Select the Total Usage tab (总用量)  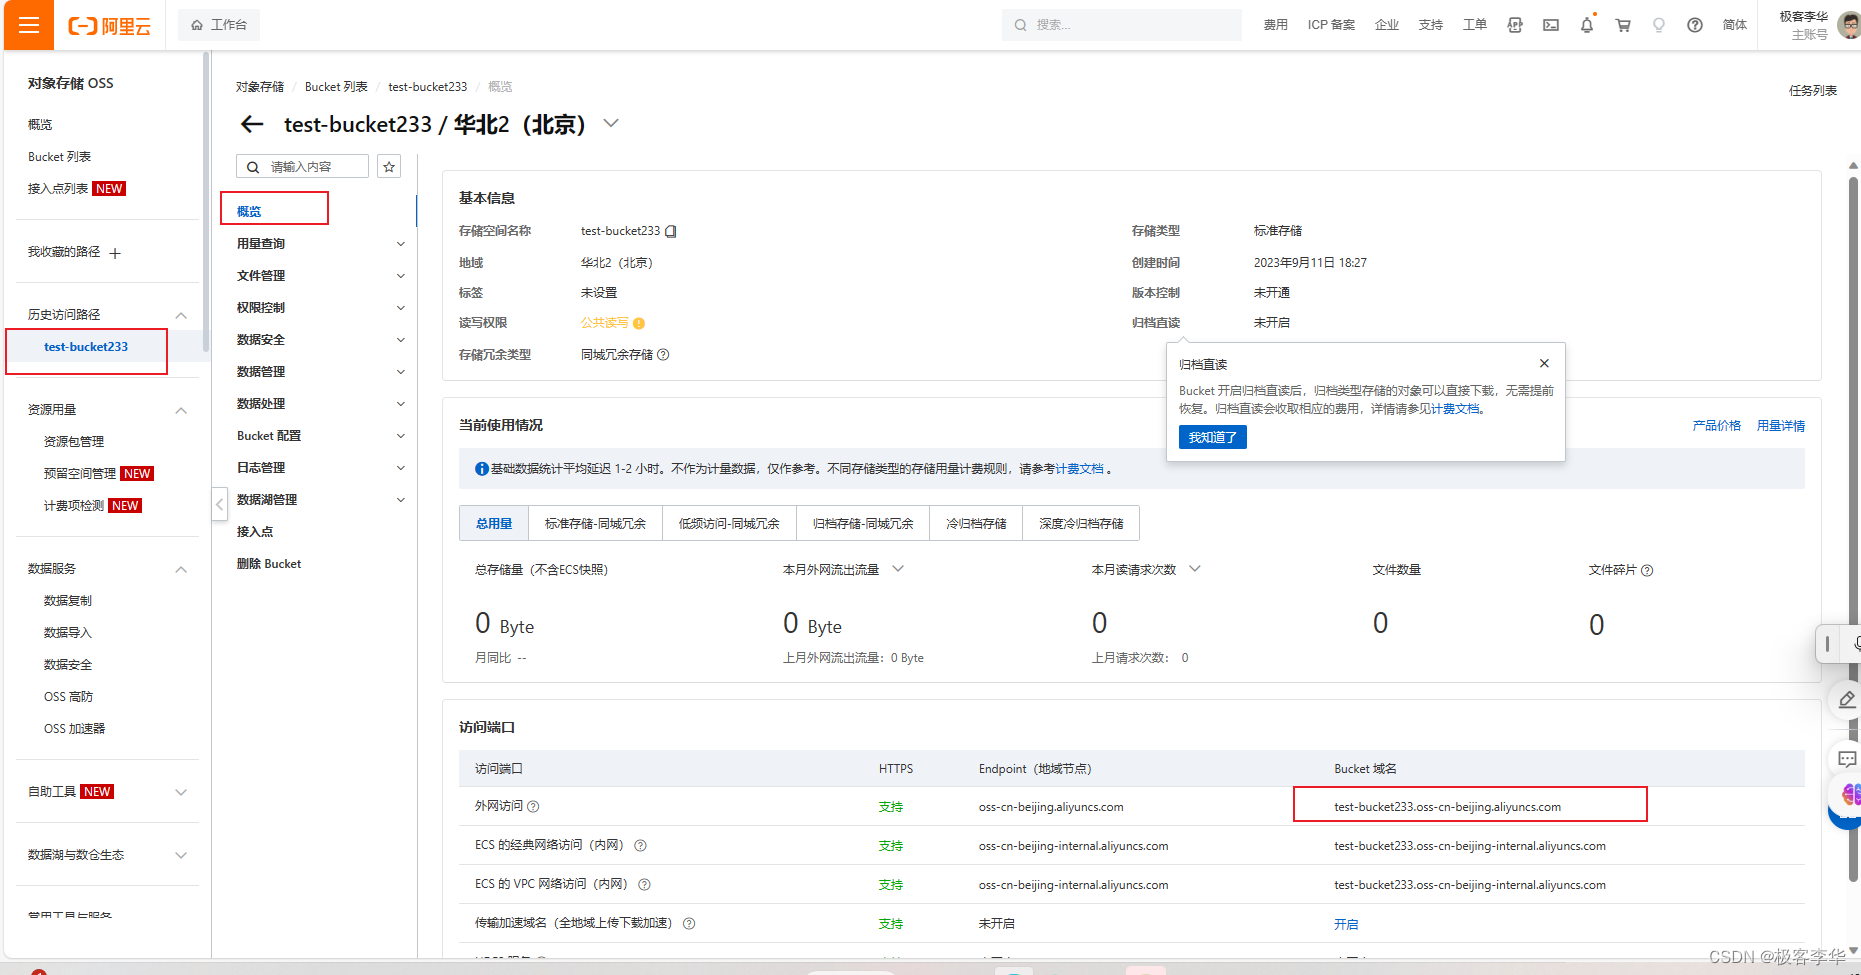coord(494,523)
